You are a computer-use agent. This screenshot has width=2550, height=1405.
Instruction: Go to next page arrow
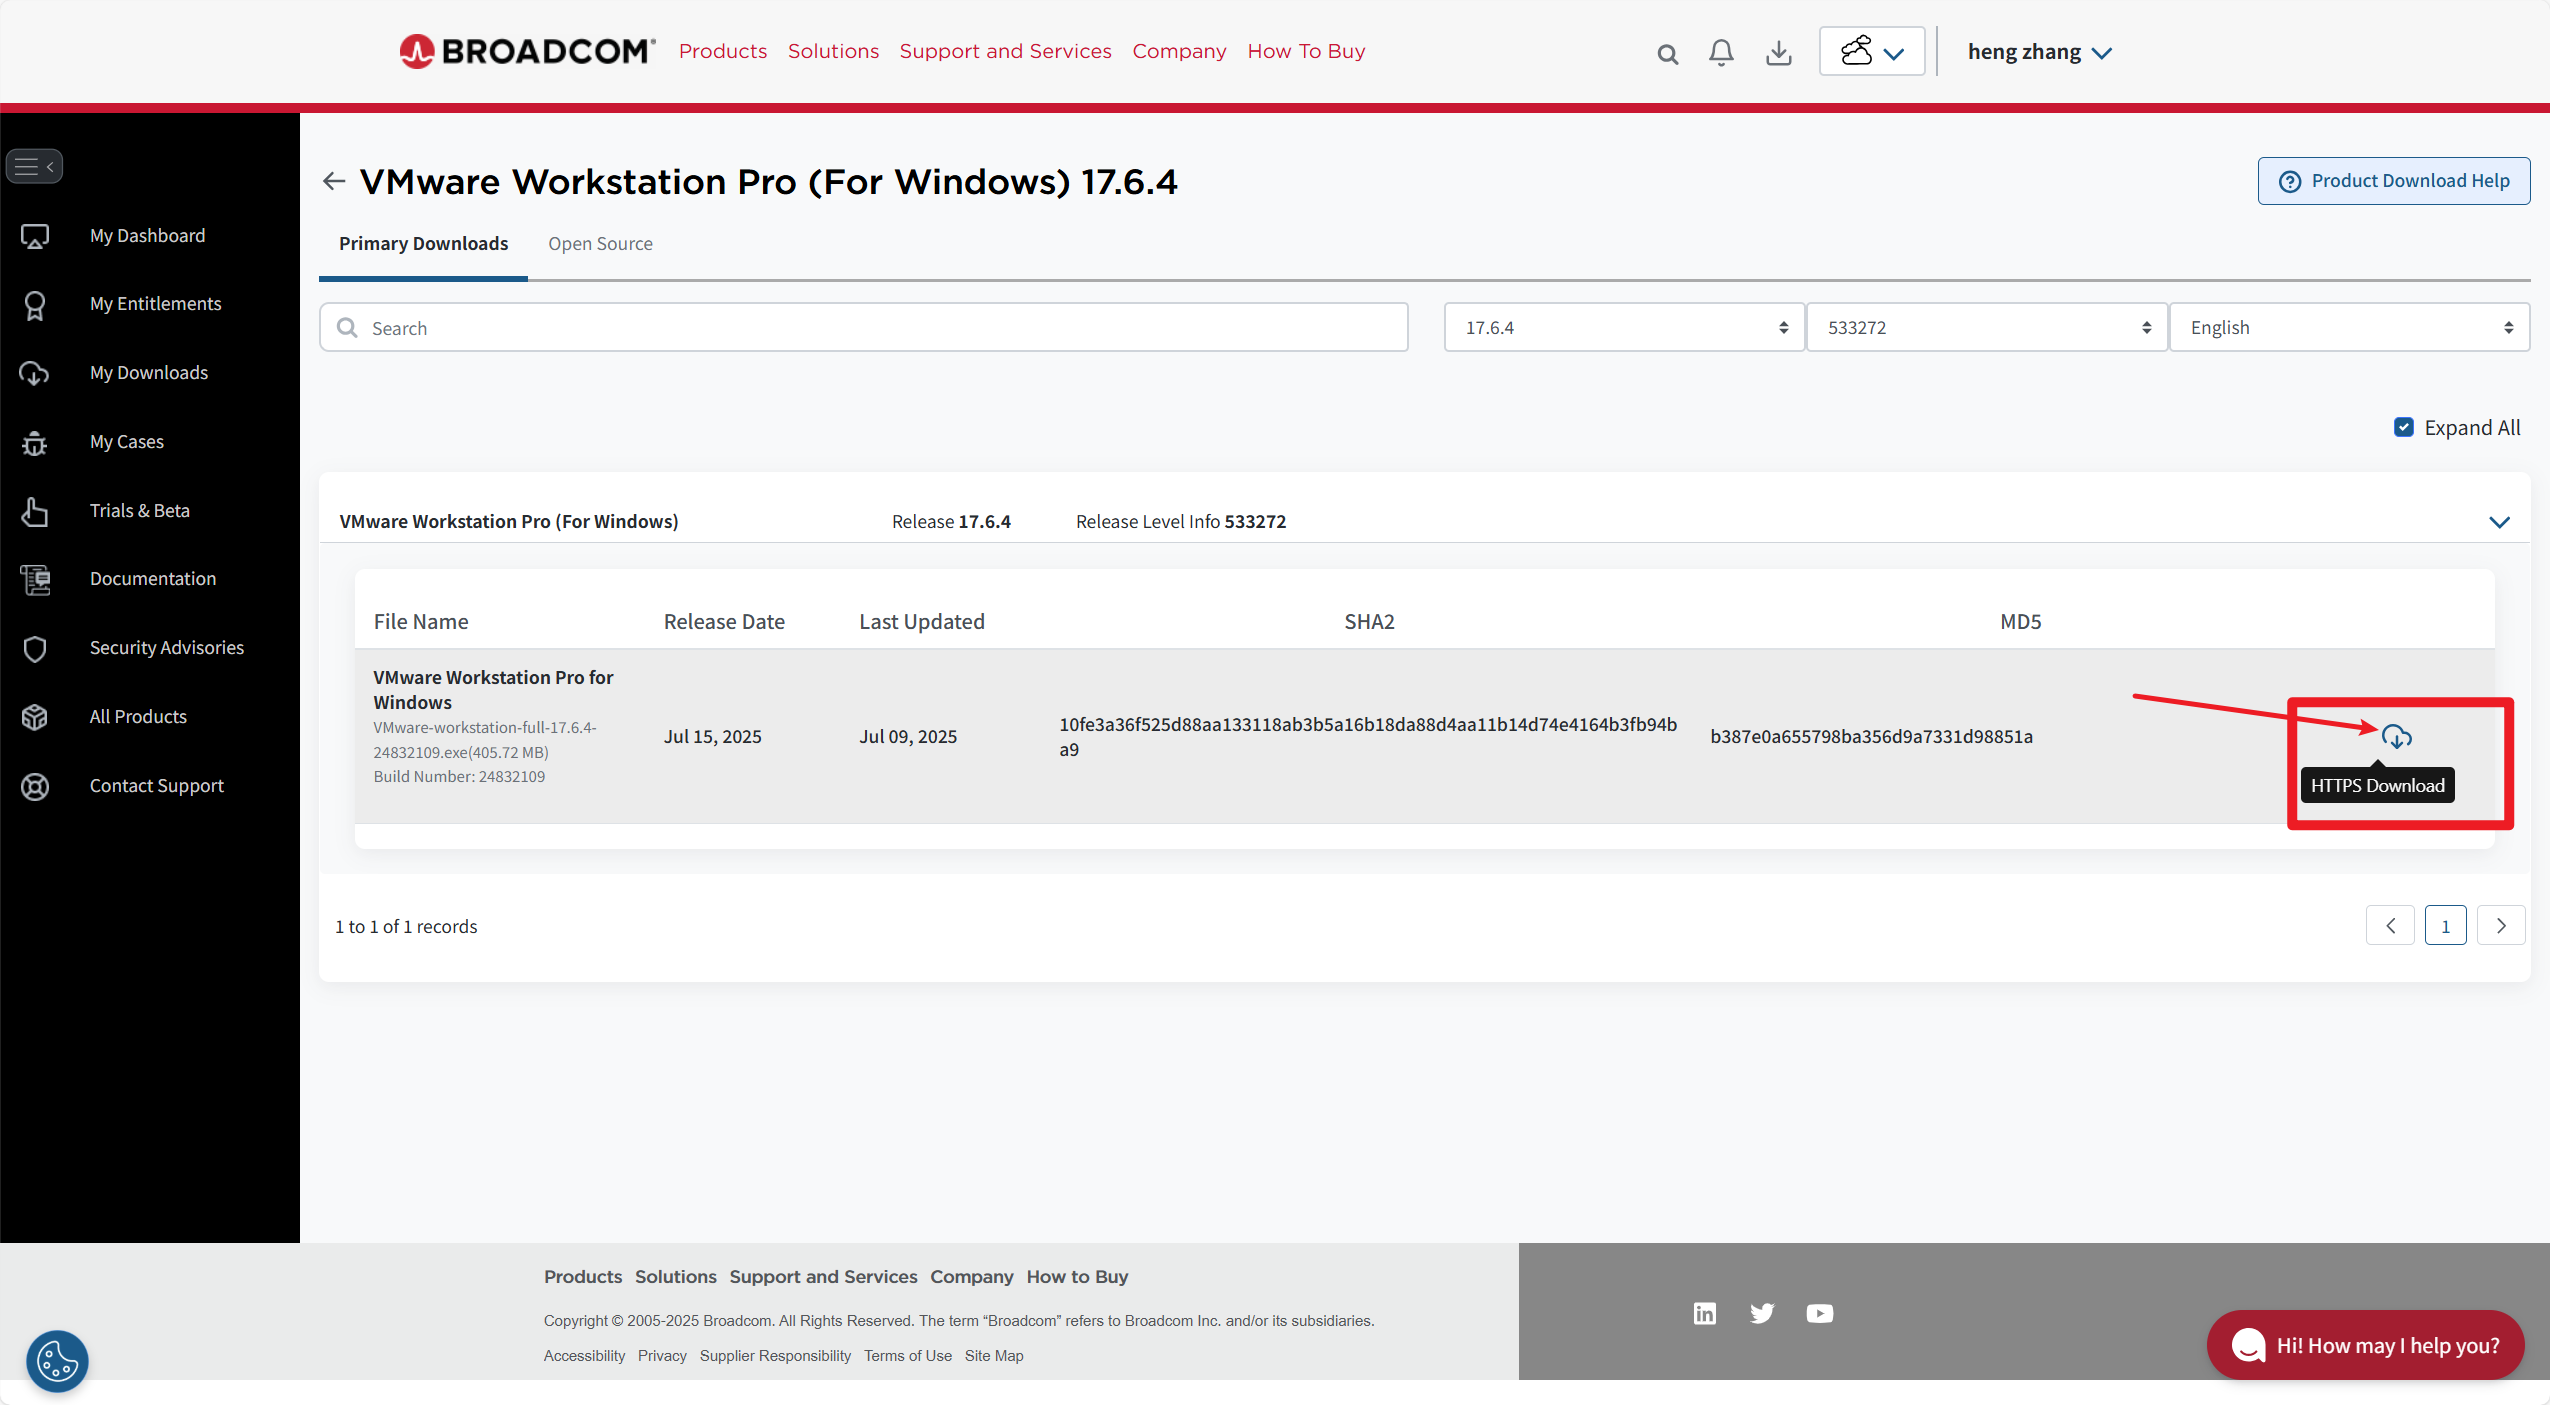(2501, 926)
